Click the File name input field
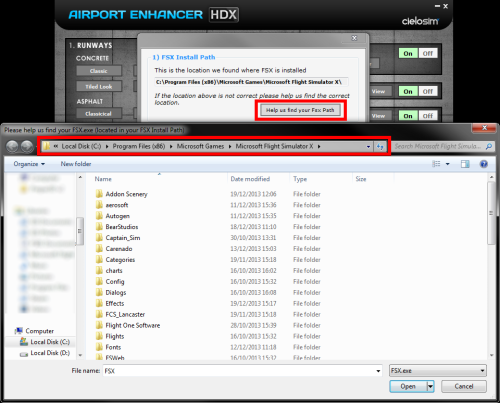This screenshot has width=500, height=403. (x=239, y=371)
